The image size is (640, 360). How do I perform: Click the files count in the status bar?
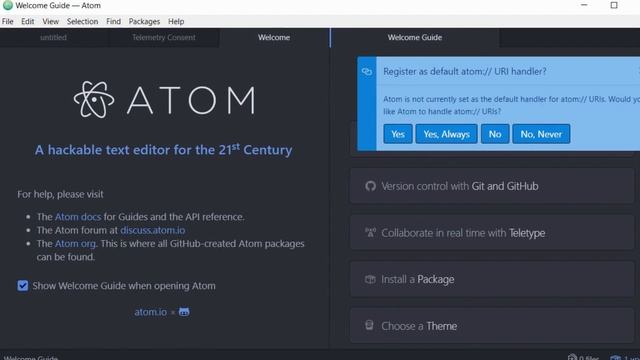(x=583, y=358)
